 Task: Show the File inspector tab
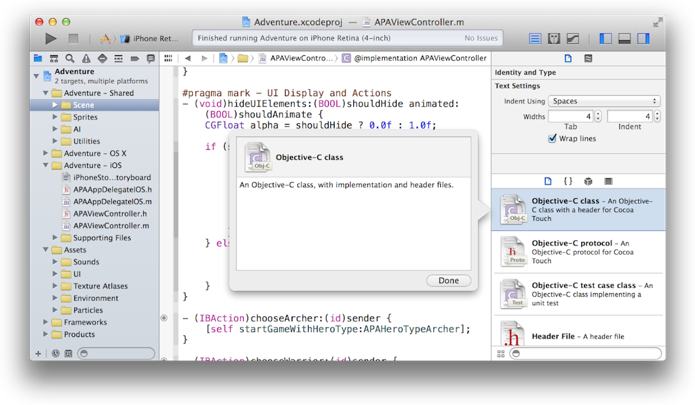tap(568, 58)
